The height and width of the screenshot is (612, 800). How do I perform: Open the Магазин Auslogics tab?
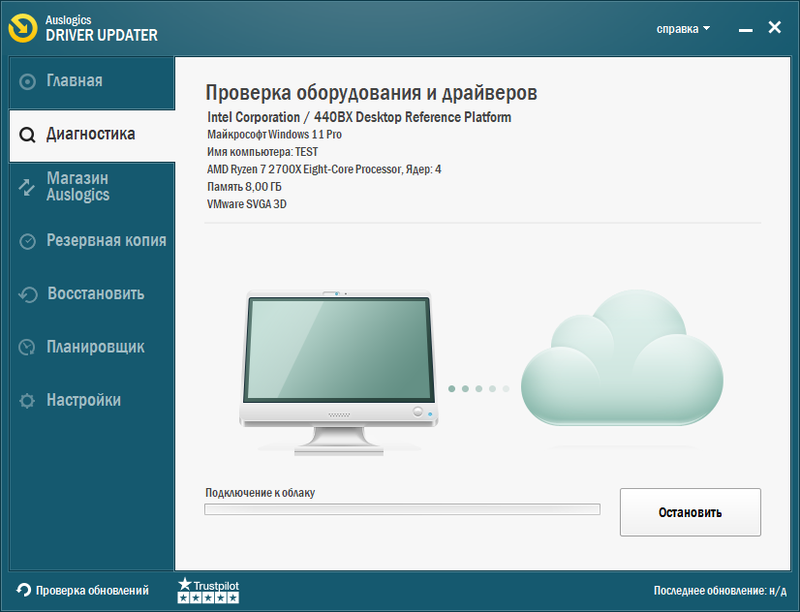click(x=92, y=187)
